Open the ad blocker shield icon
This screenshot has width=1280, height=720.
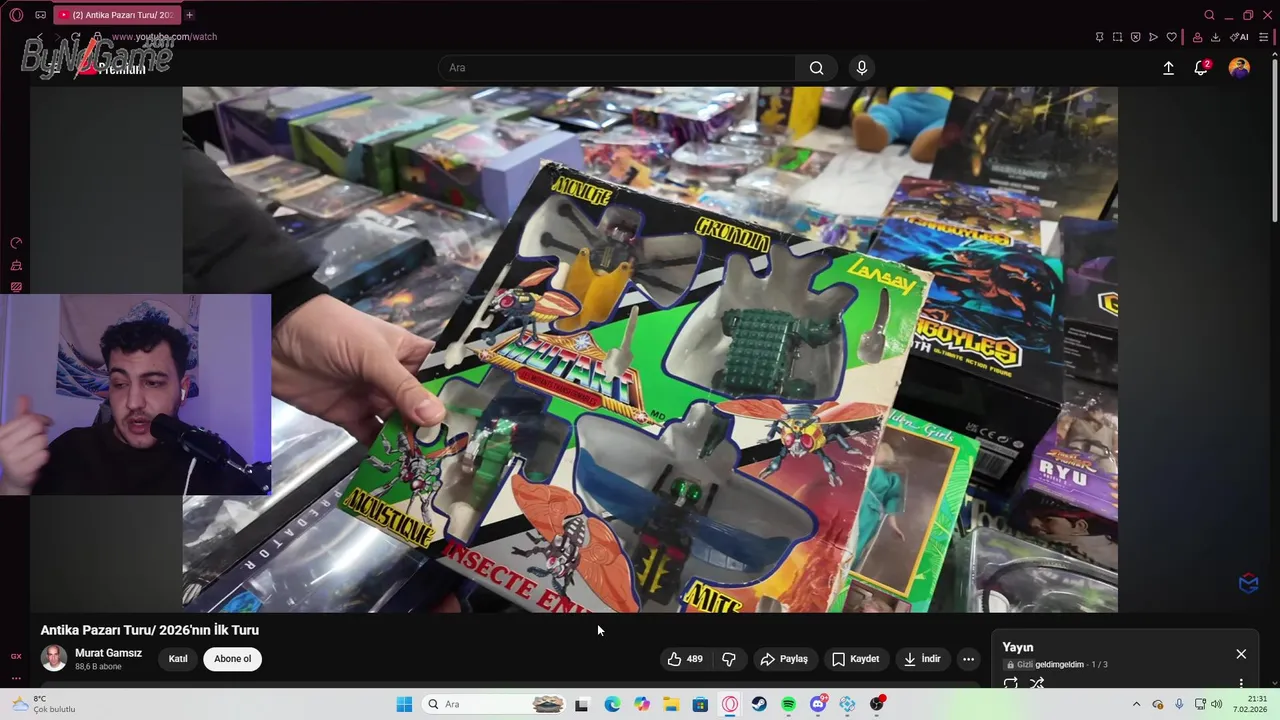pos(1135,37)
